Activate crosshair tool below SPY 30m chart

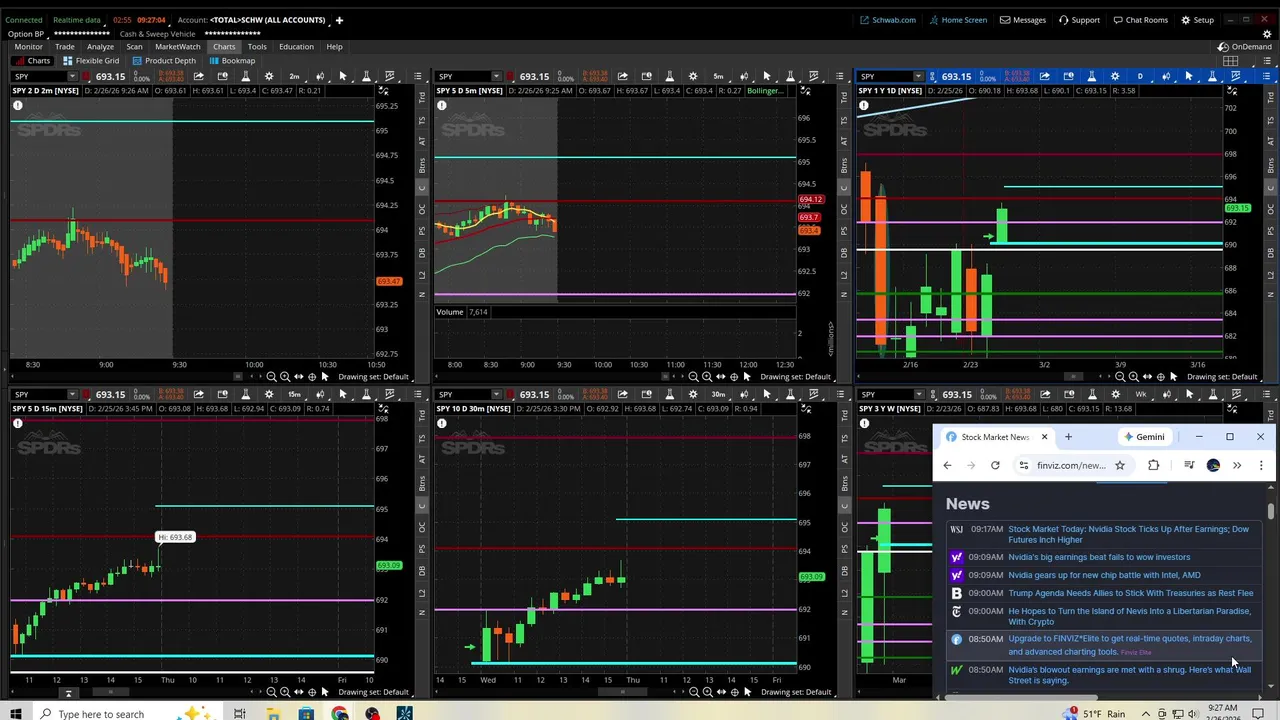[x=734, y=692]
